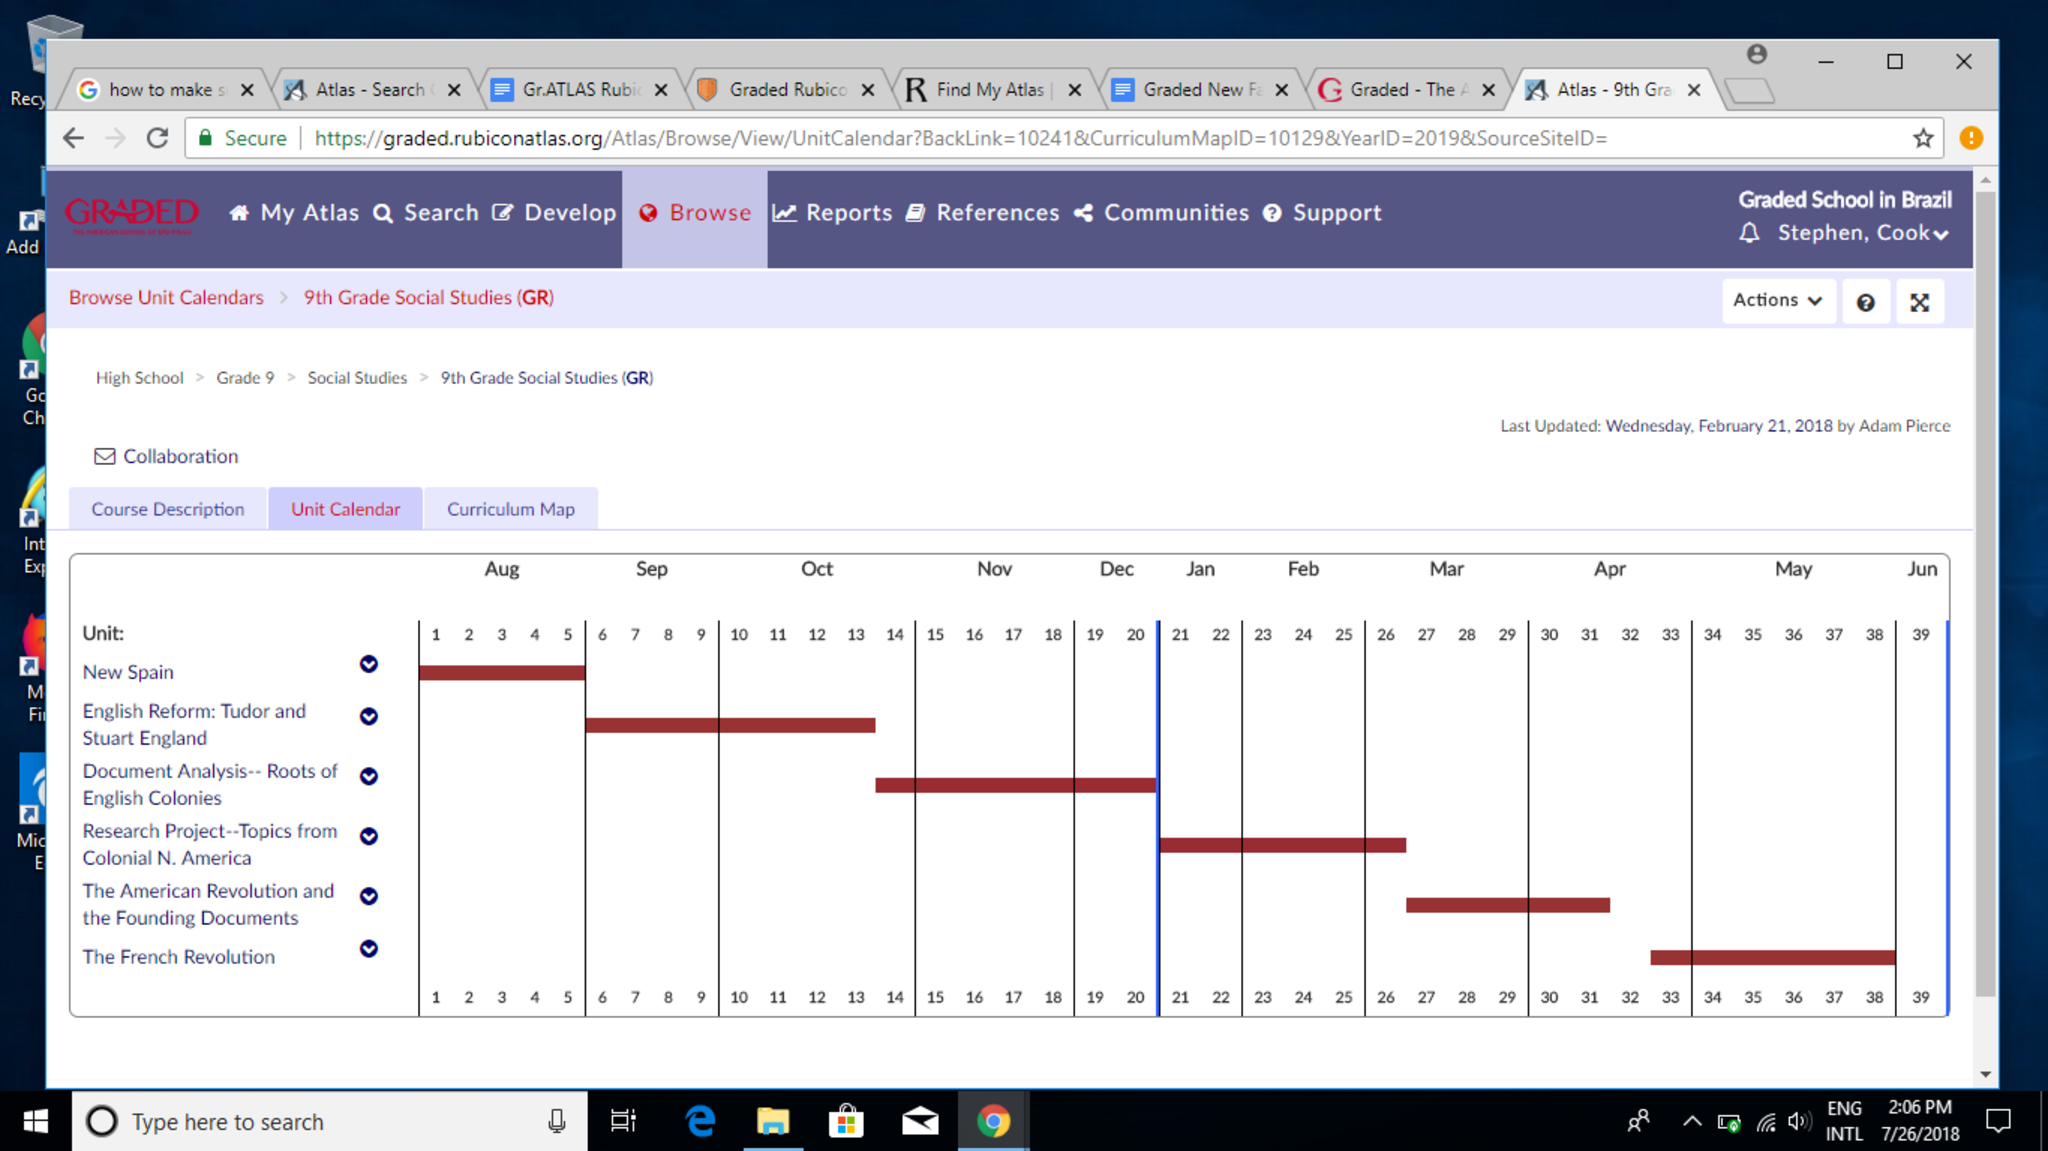The image size is (2048, 1151).
Task: Expand English Reform unit details chevron
Action: click(369, 716)
